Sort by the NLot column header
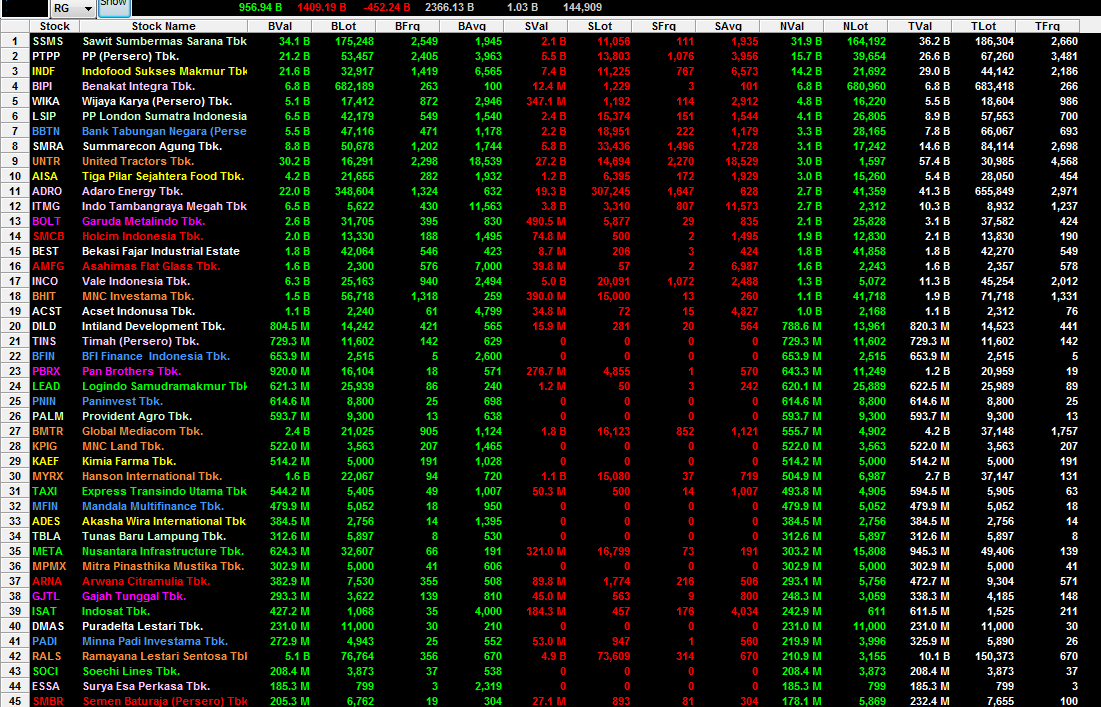The image size is (1101, 707). pos(855,26)
